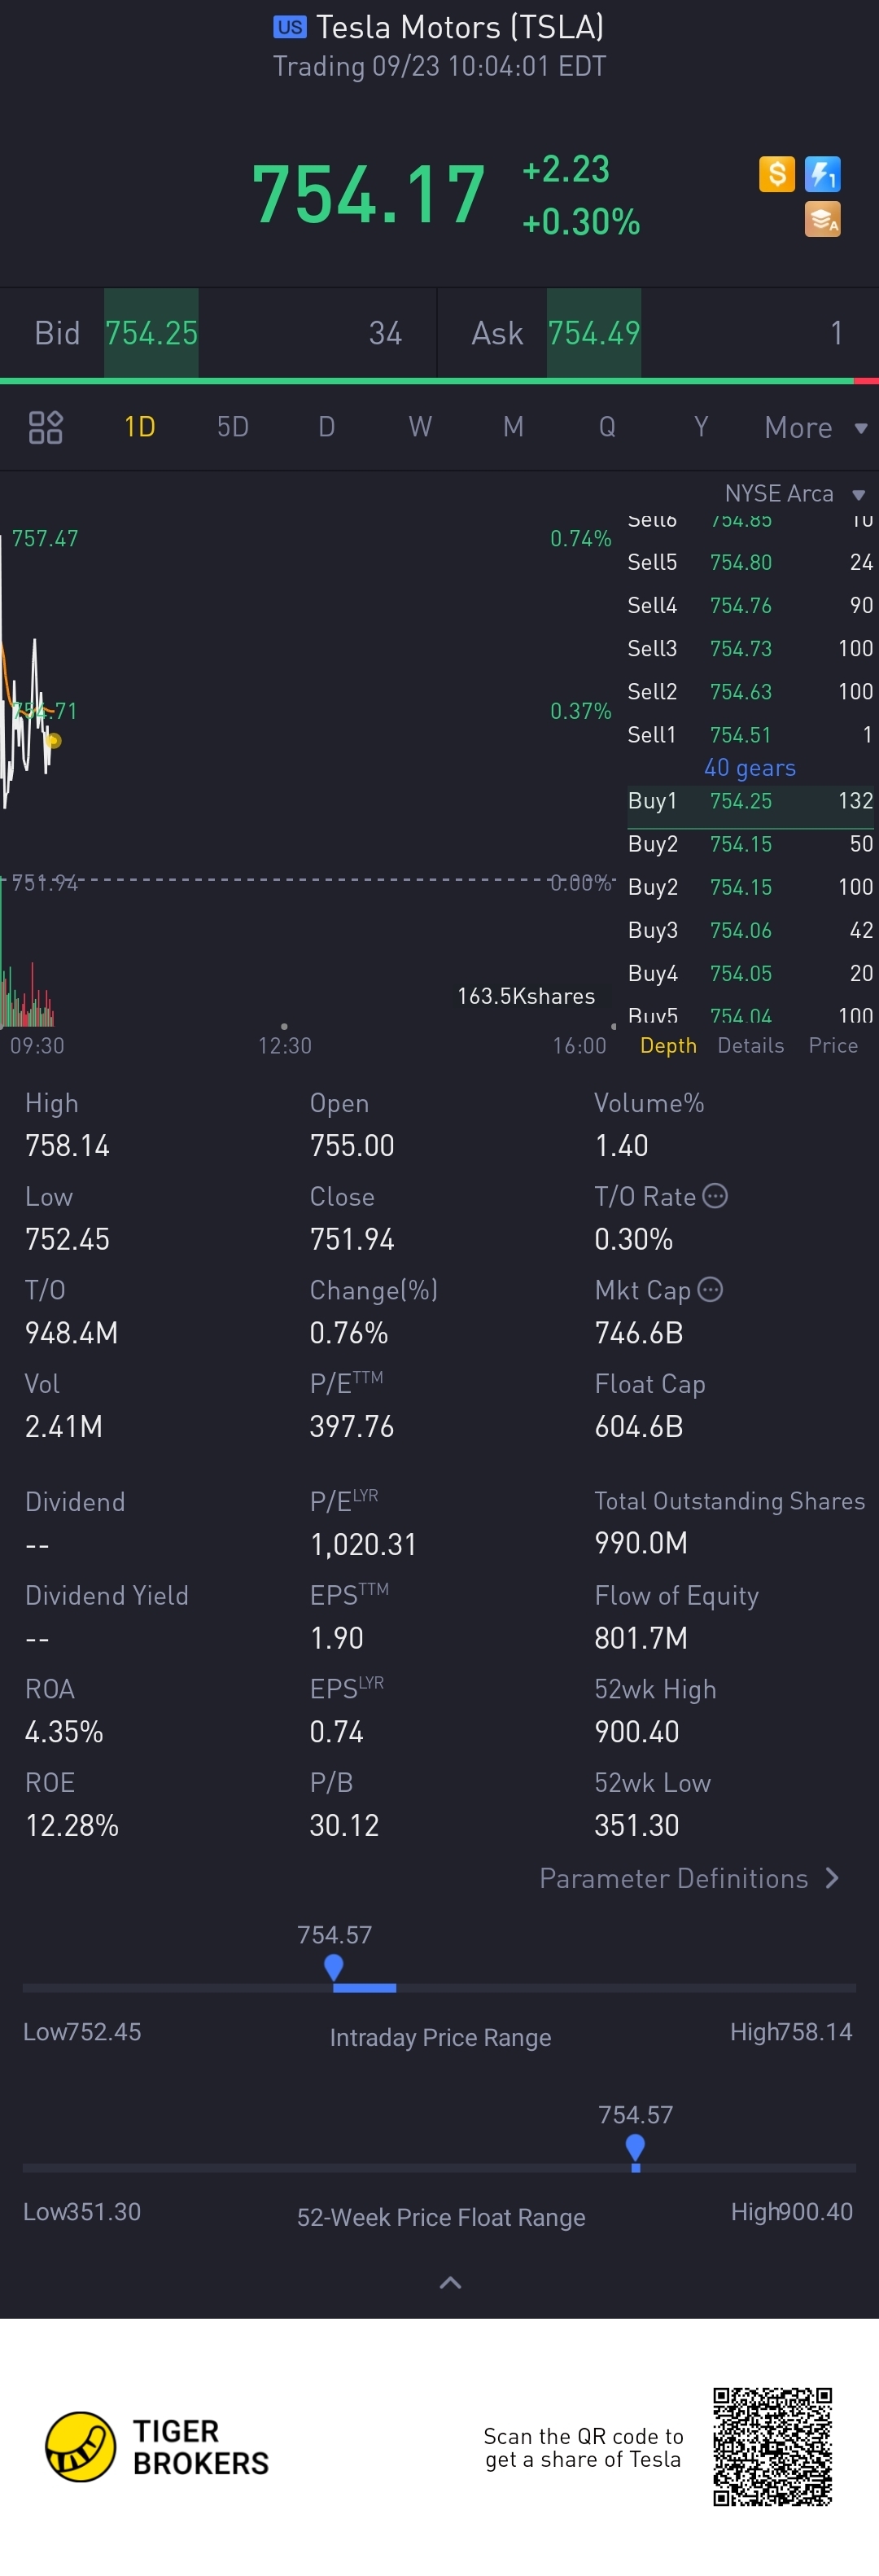Open the T/O Rate info bubble icon

(x=715, y=1195)
